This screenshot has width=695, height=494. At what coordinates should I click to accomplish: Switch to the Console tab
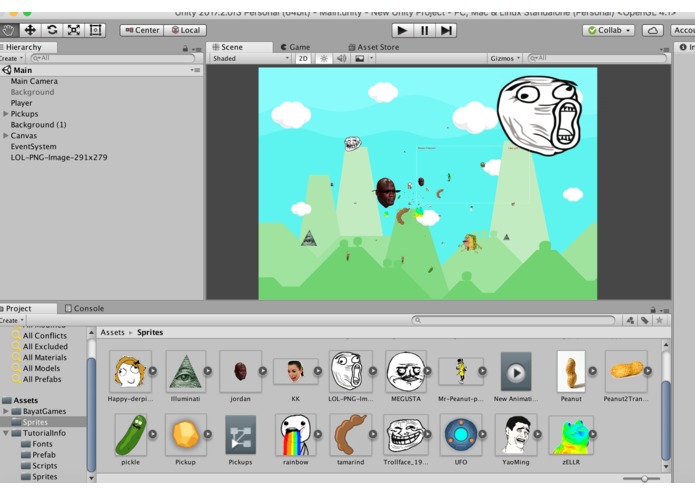coord(85,308)
